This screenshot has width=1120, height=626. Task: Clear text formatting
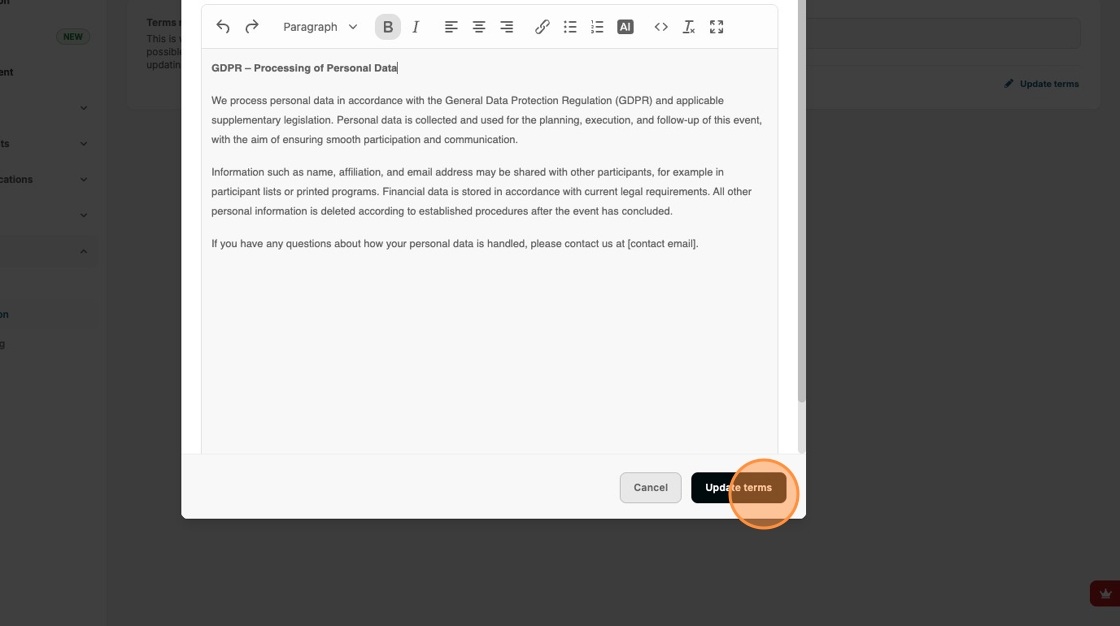tap(689, 26)
